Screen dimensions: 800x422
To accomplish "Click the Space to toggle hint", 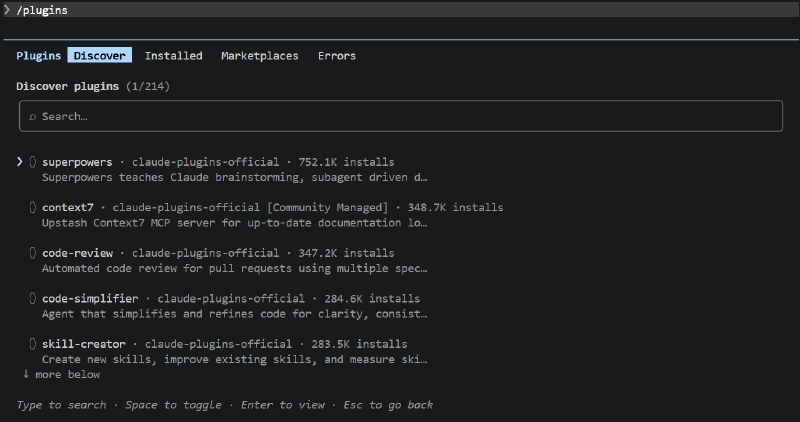I will 173,405.
